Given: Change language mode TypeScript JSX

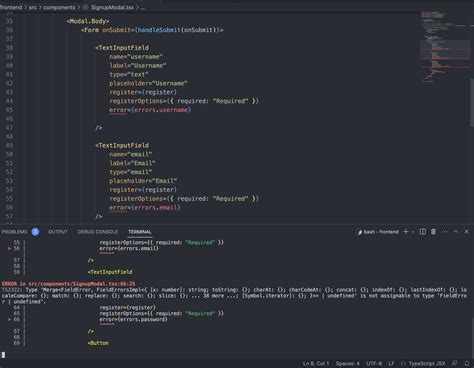Looking at the screenshot, I should click(423, 363).
